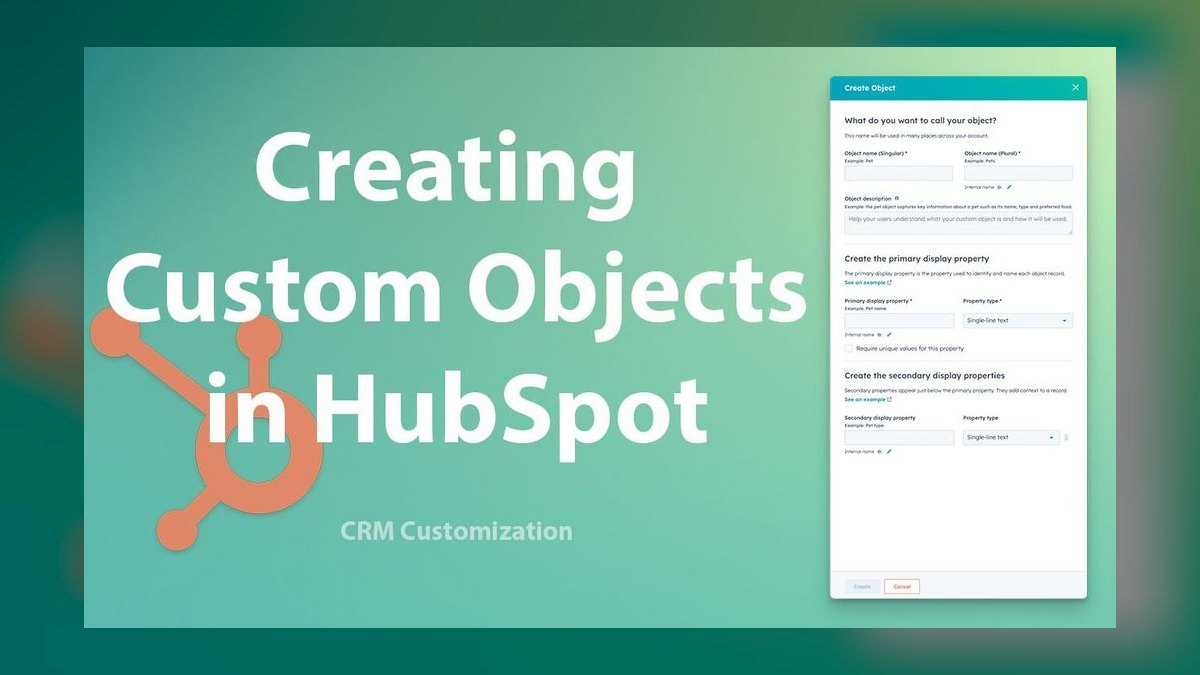Click the 'CRM Customization' subtitle text

point(456,531)
